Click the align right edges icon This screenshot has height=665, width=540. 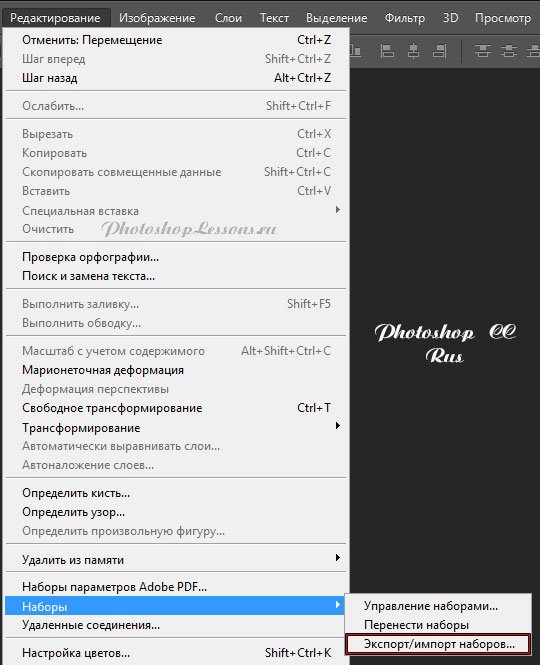[439, 51]
